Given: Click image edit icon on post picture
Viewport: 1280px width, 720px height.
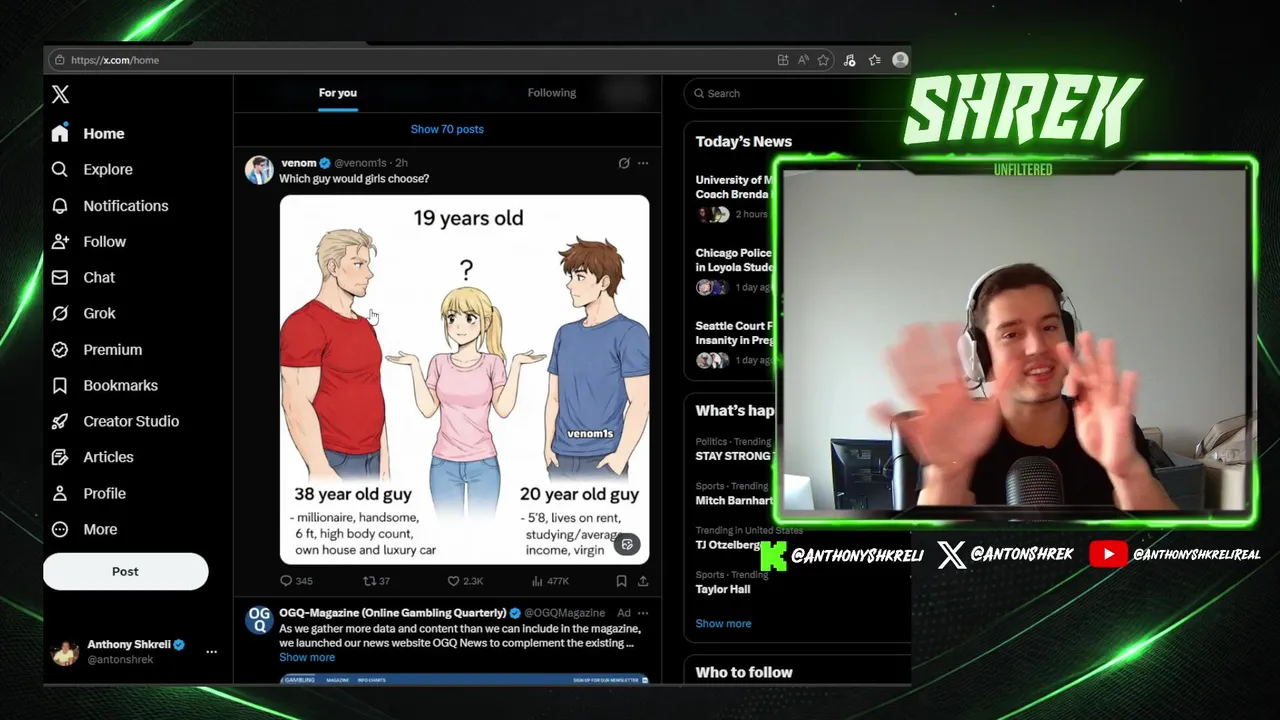Looking at the screenshot, I should point(627,545).
